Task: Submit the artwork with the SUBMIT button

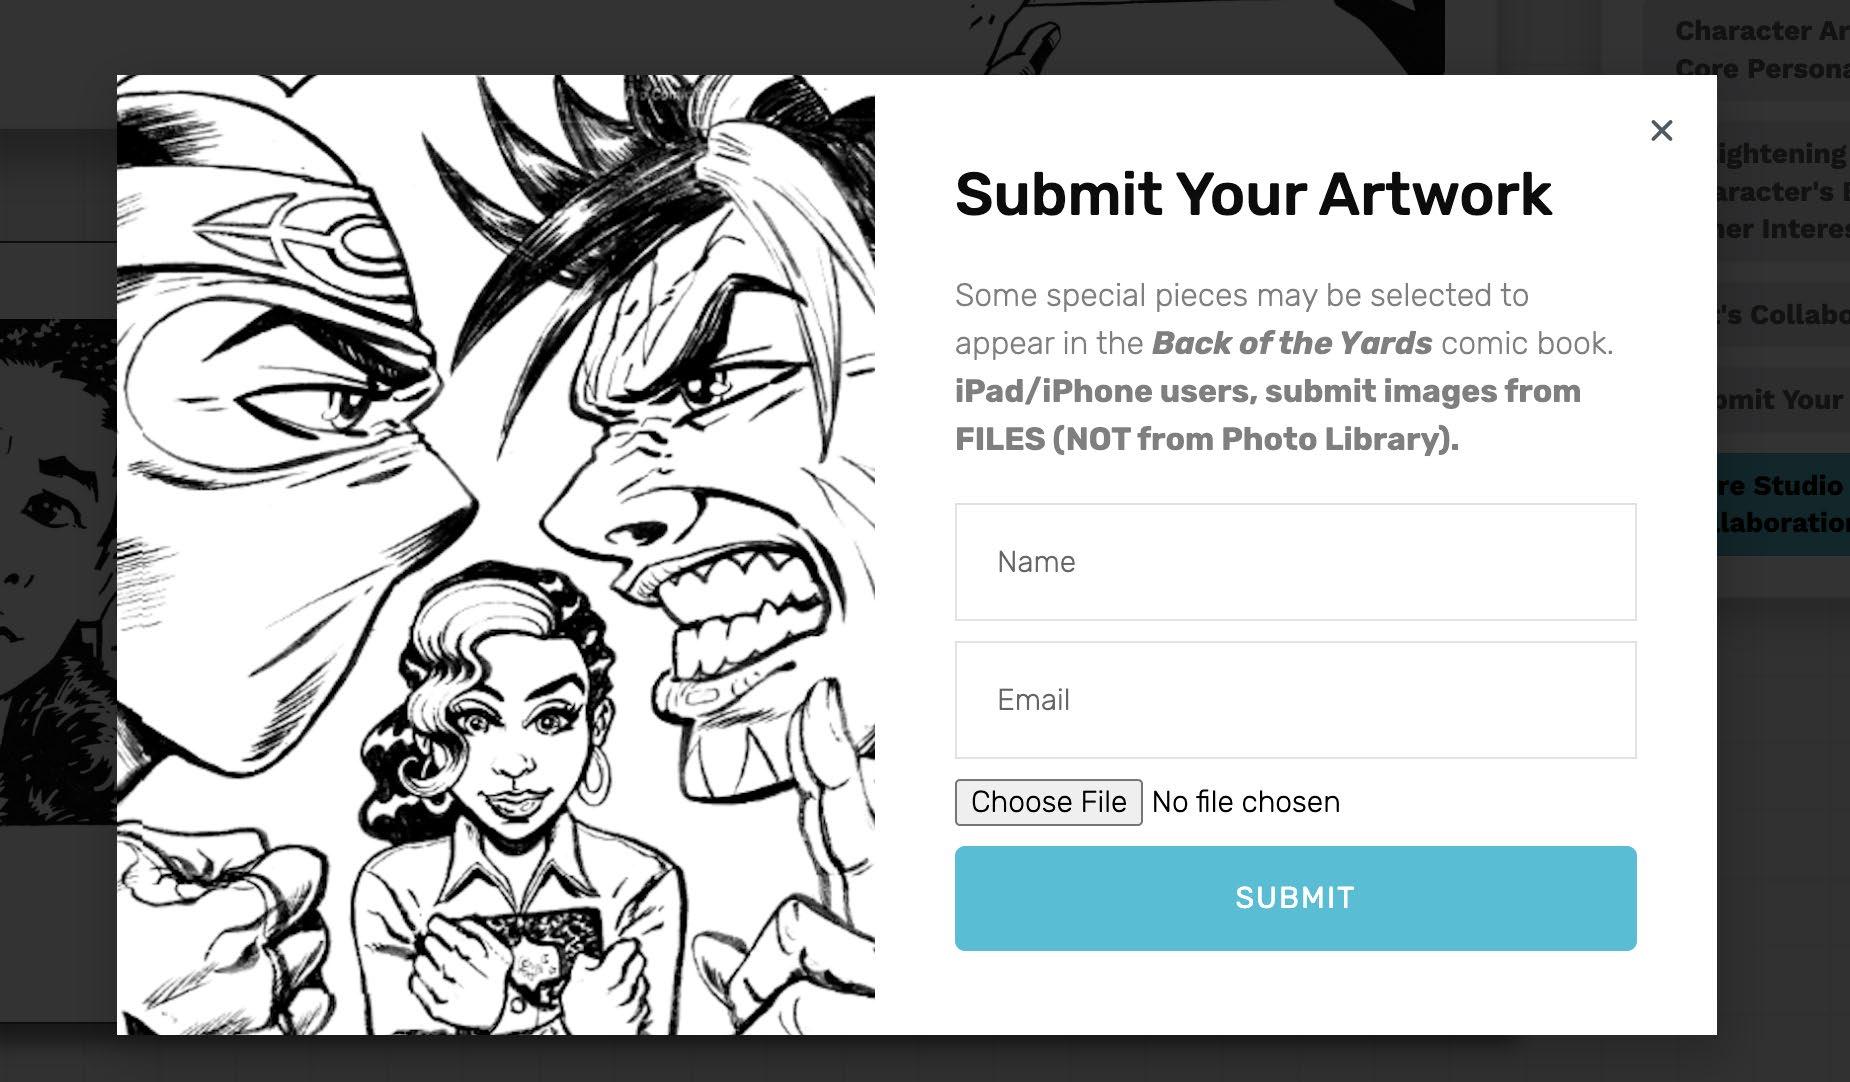Action: point(1295,898)
